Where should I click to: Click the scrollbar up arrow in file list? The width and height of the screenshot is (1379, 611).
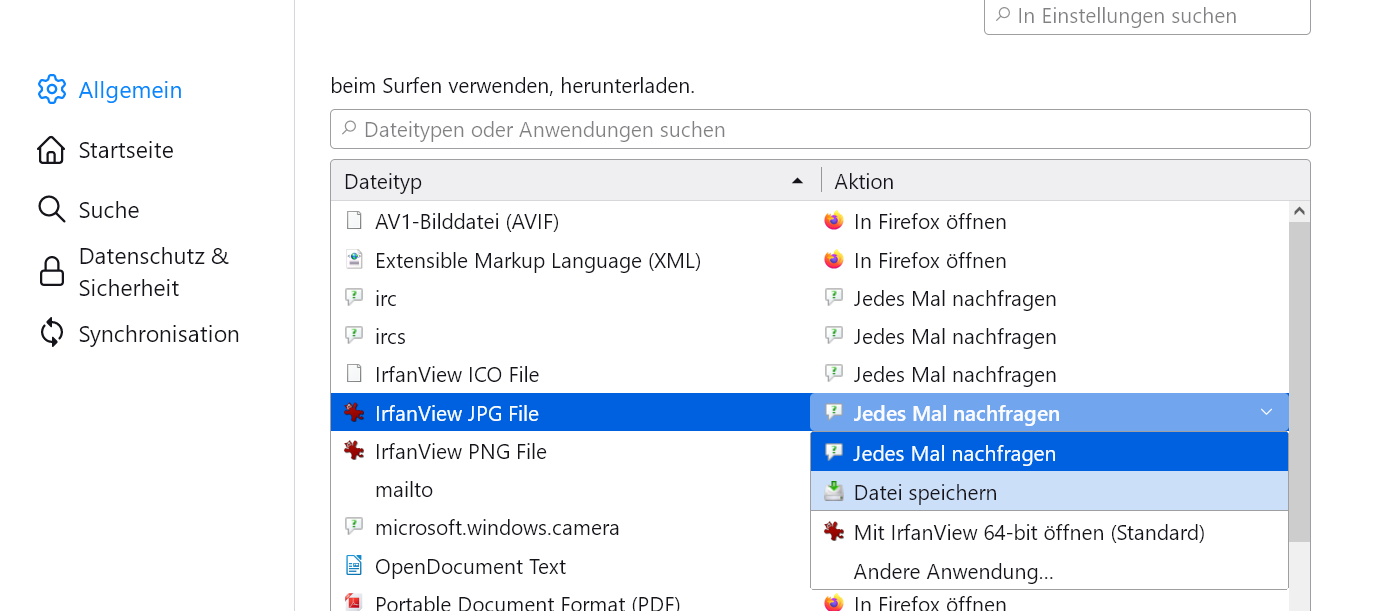[1299, 211]
